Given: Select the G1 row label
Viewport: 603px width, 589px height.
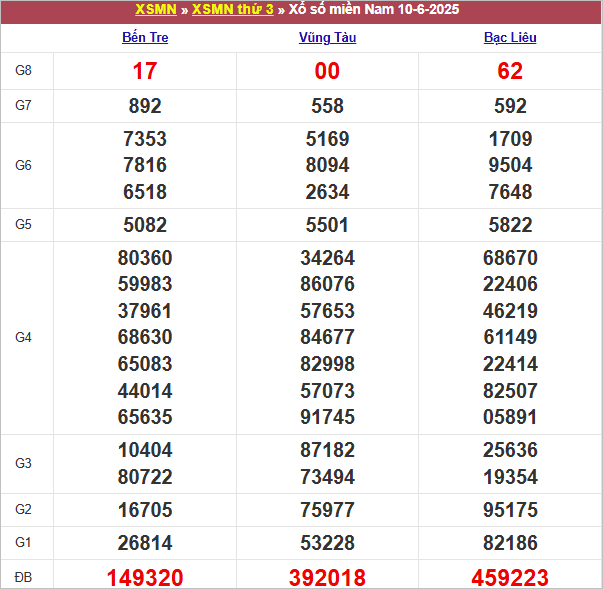Looking at the screenshot, I should 23,542.
